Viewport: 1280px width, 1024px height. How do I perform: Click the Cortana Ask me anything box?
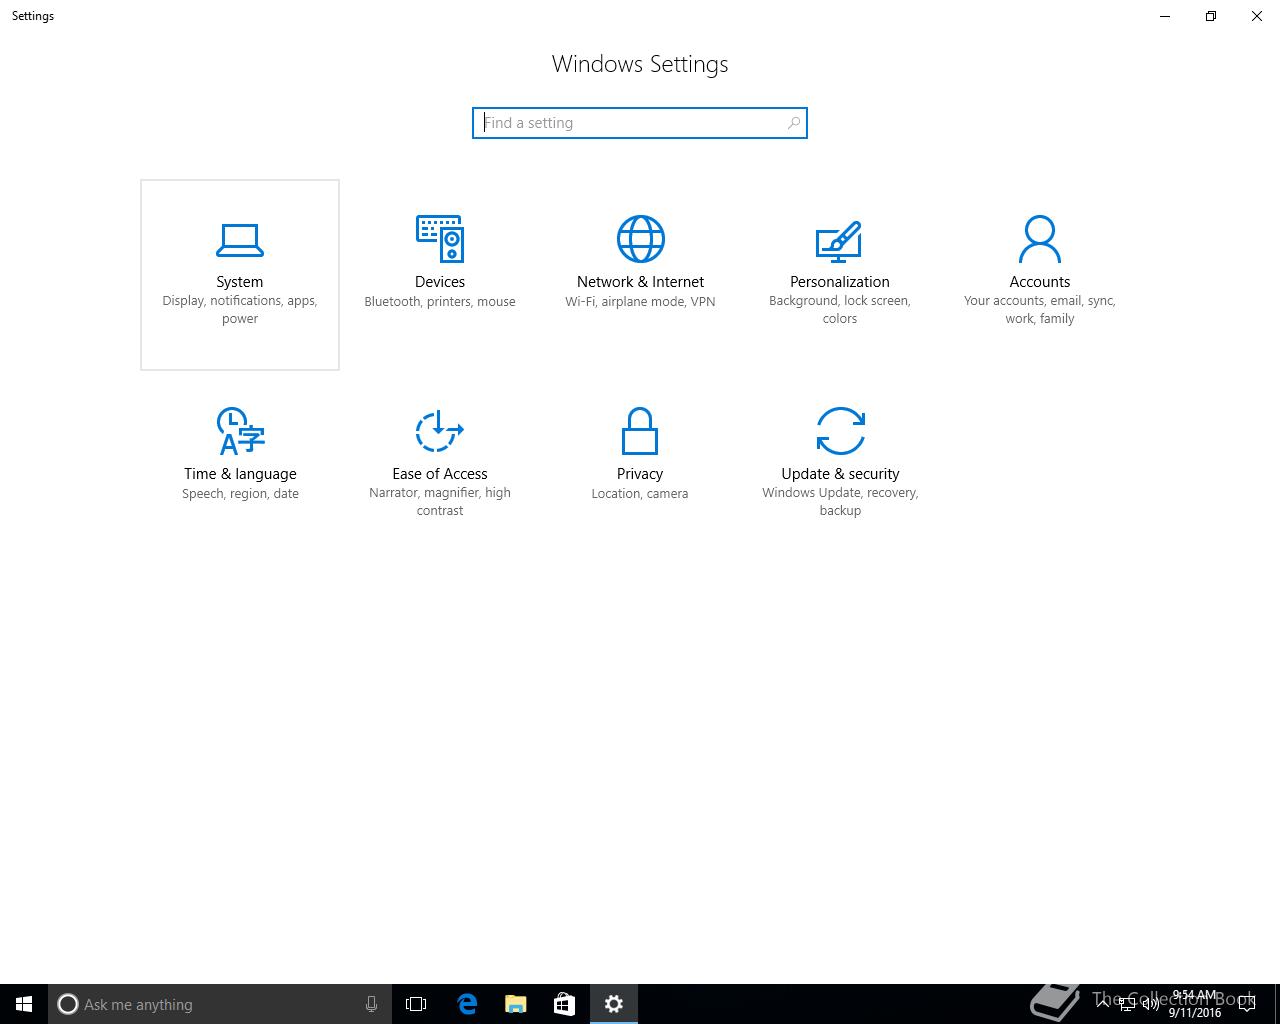(219, 1004)
